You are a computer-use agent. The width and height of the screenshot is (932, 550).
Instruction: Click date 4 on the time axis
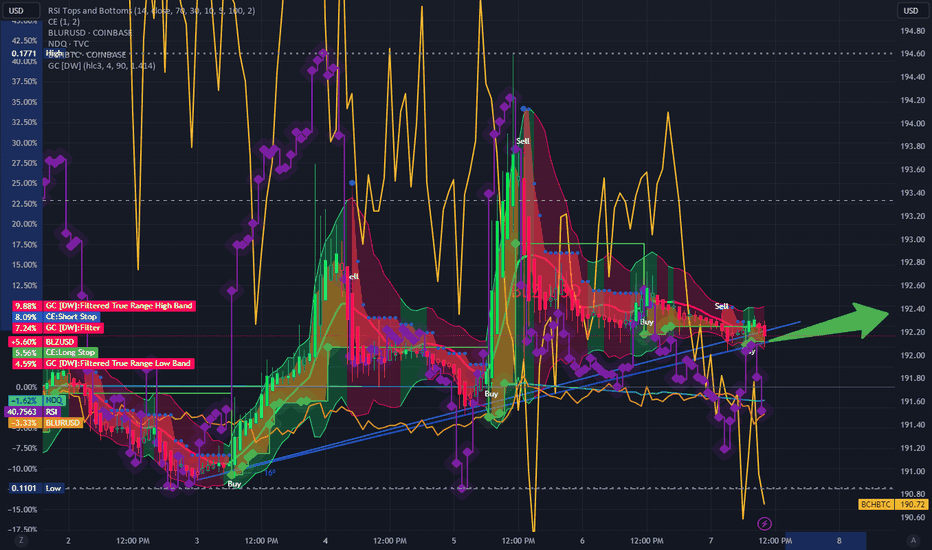pos(325,540)
